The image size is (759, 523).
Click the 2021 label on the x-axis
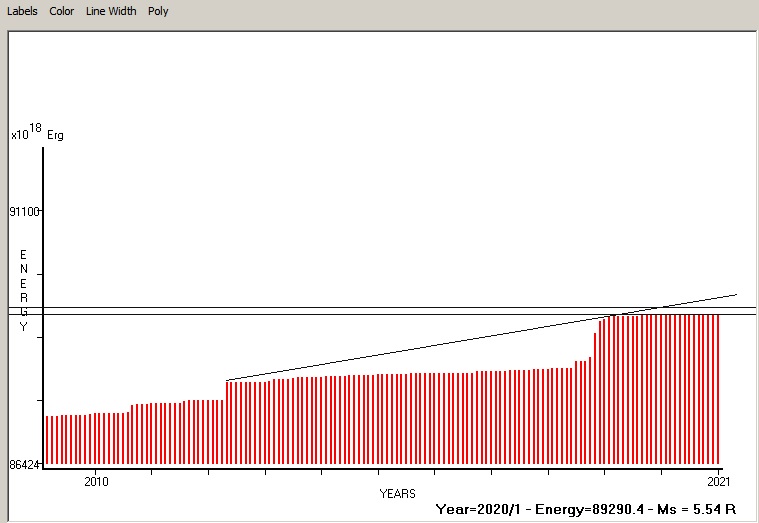(718, 481)
